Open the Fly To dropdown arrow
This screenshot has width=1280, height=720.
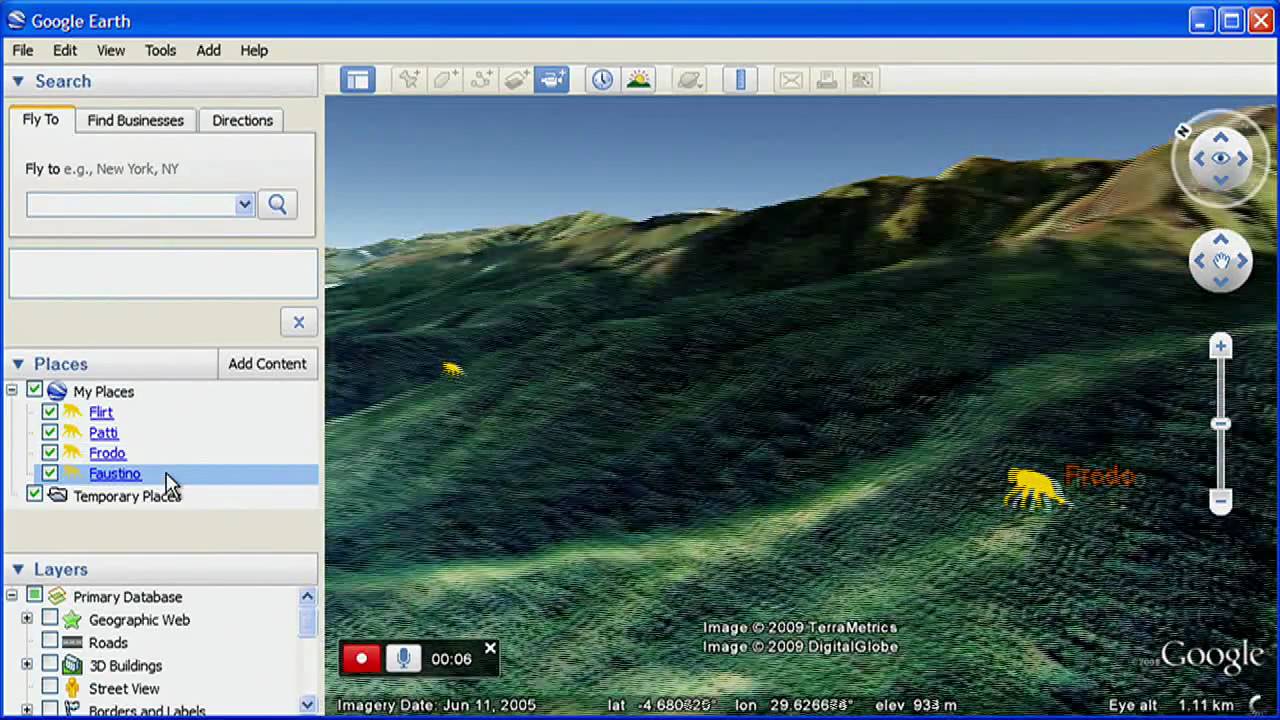244,204
